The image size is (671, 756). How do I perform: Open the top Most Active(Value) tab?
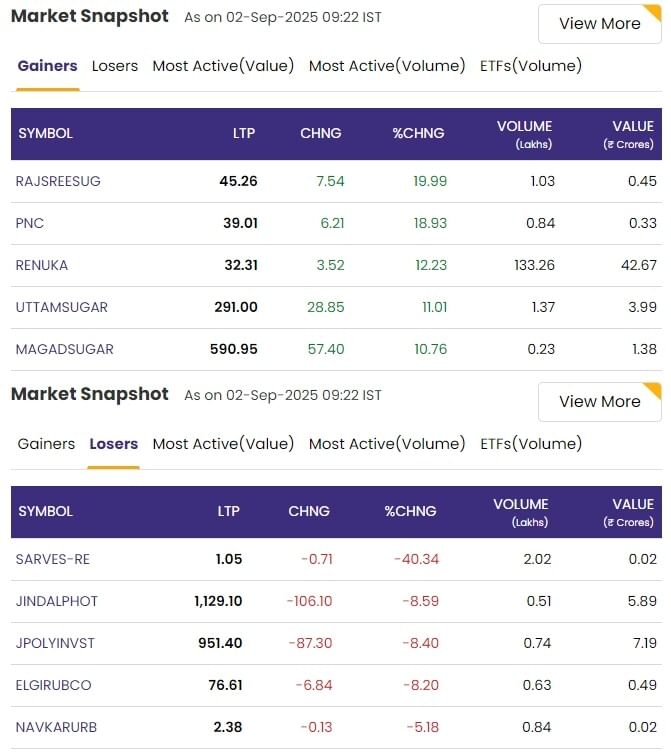pos(223,66)
